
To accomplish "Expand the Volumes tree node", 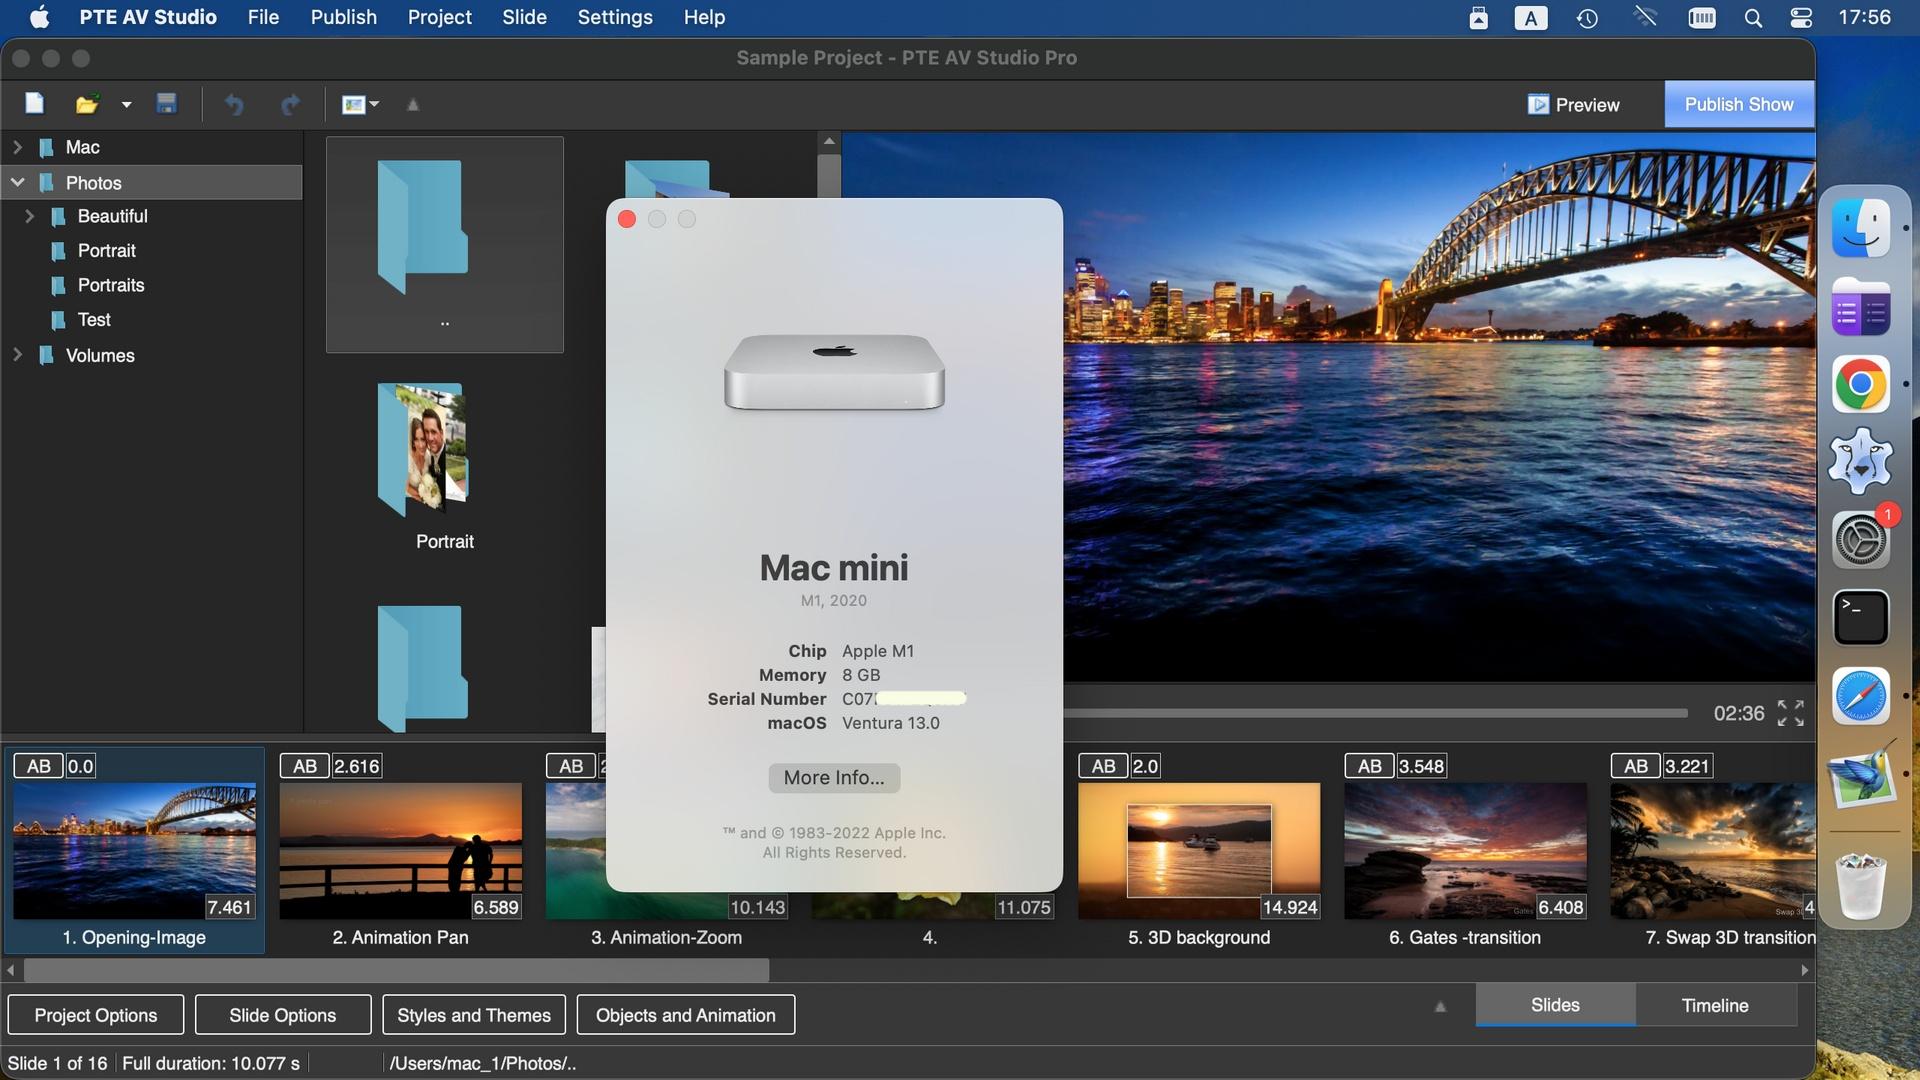I will [x=17, y=355].
